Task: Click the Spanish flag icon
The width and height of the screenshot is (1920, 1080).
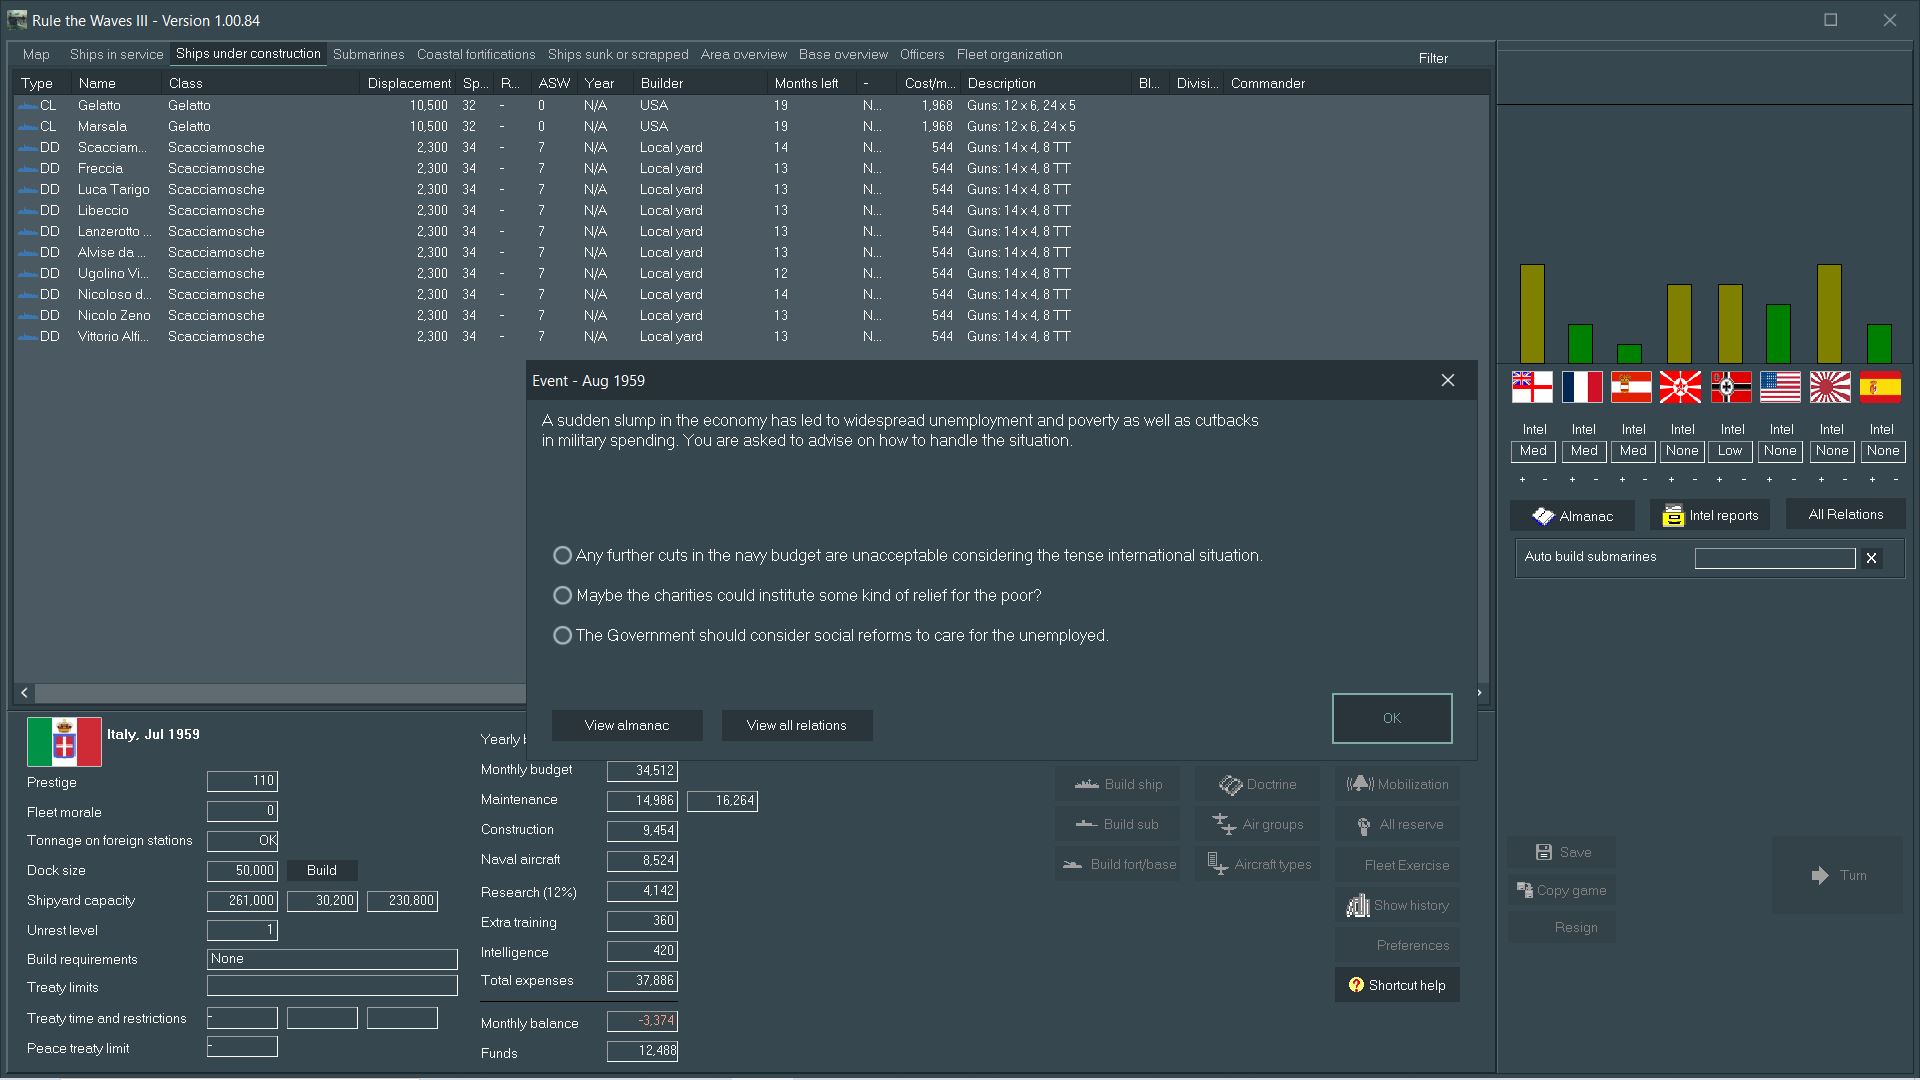Action: (1880, 387)
